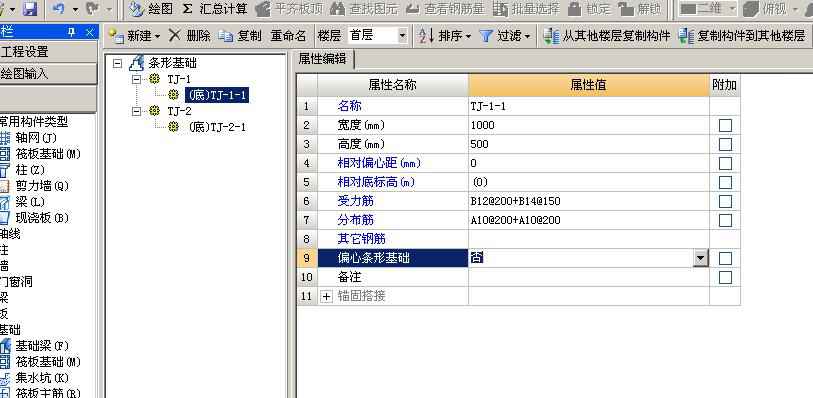
Task: Click 查找图元 binoculars button
Action: click(365, 9)
